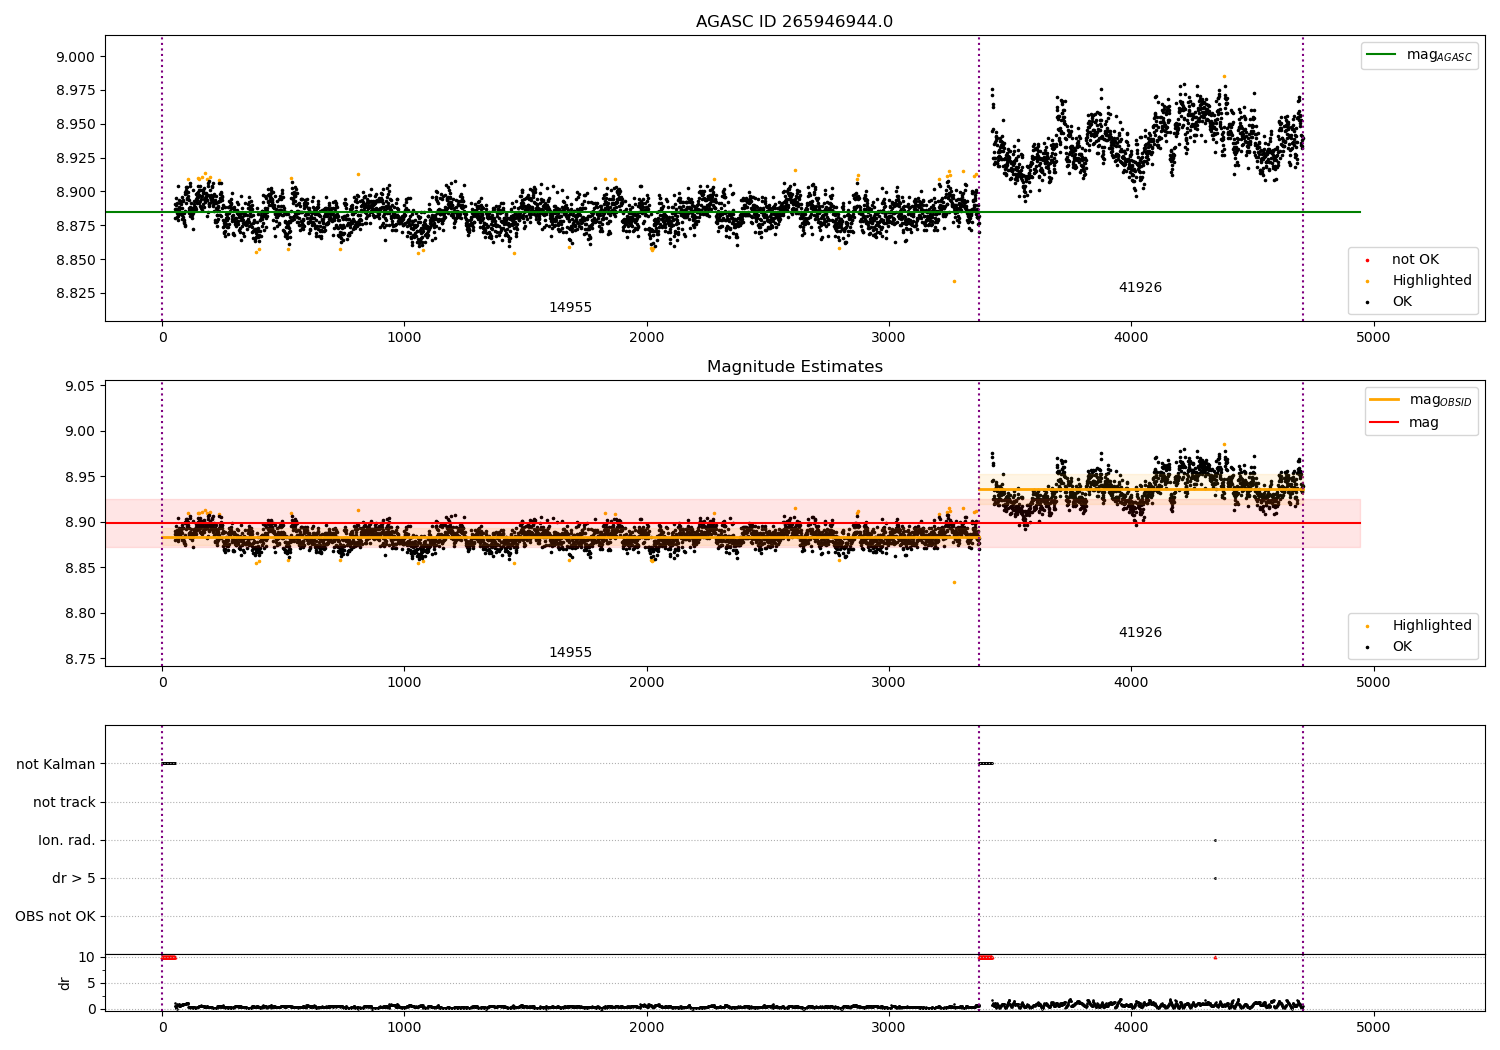This screenshot has height=1050, width=1500.
Task: Click the red 'not OK' legend marker
Action: coord(1367,260)
